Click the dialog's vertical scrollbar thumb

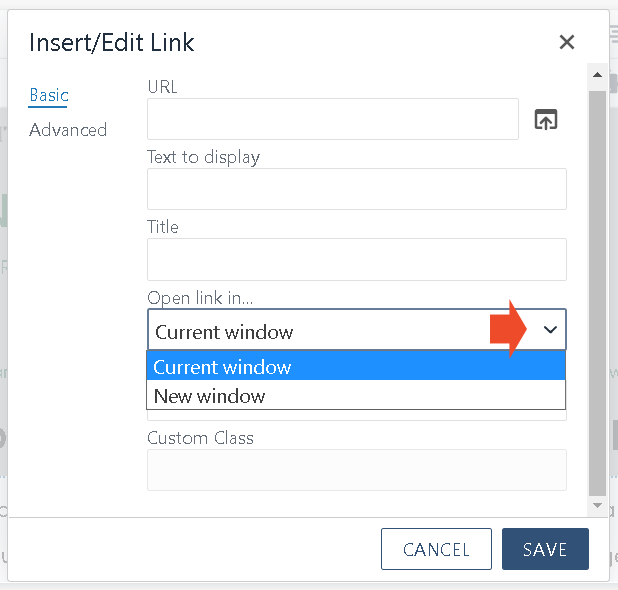pos(597,293)
